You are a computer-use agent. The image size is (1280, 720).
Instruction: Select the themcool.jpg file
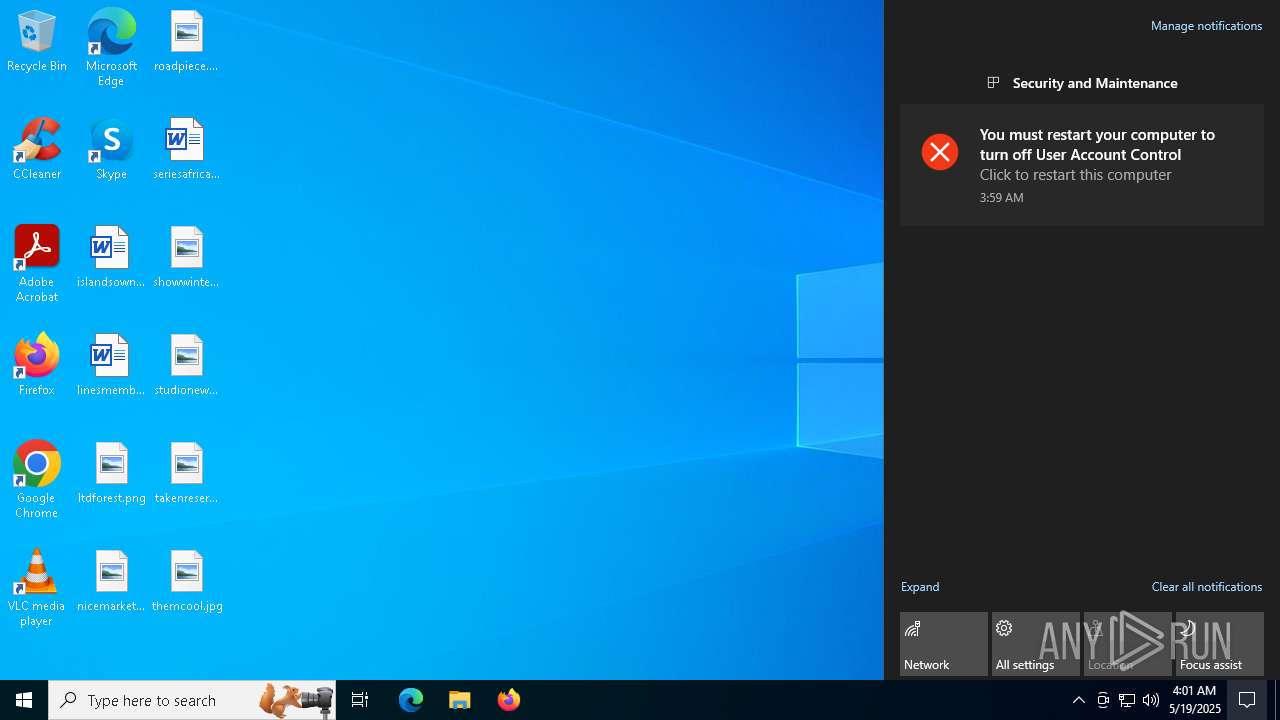point(186,582)
